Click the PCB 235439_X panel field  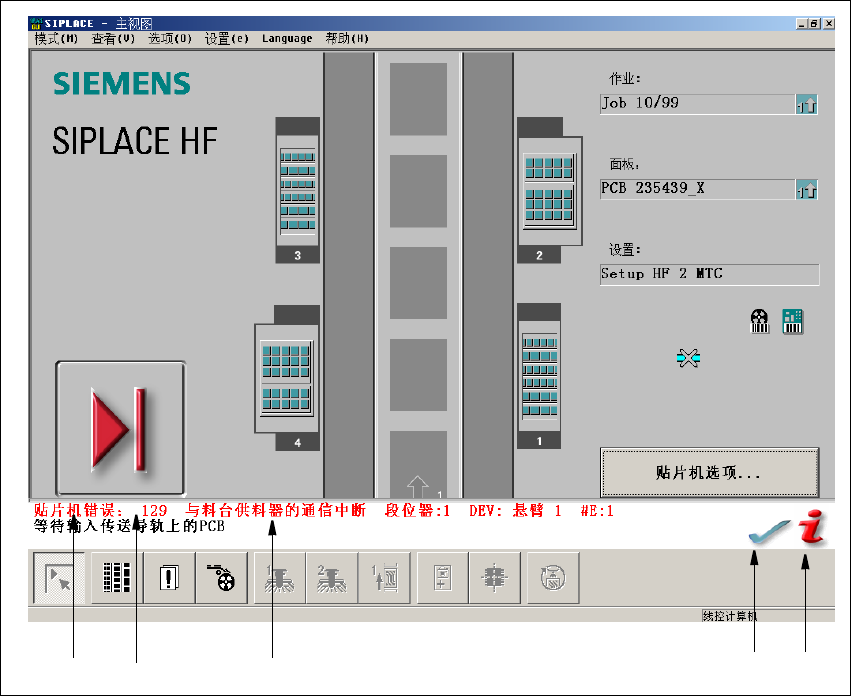(697, 189)
